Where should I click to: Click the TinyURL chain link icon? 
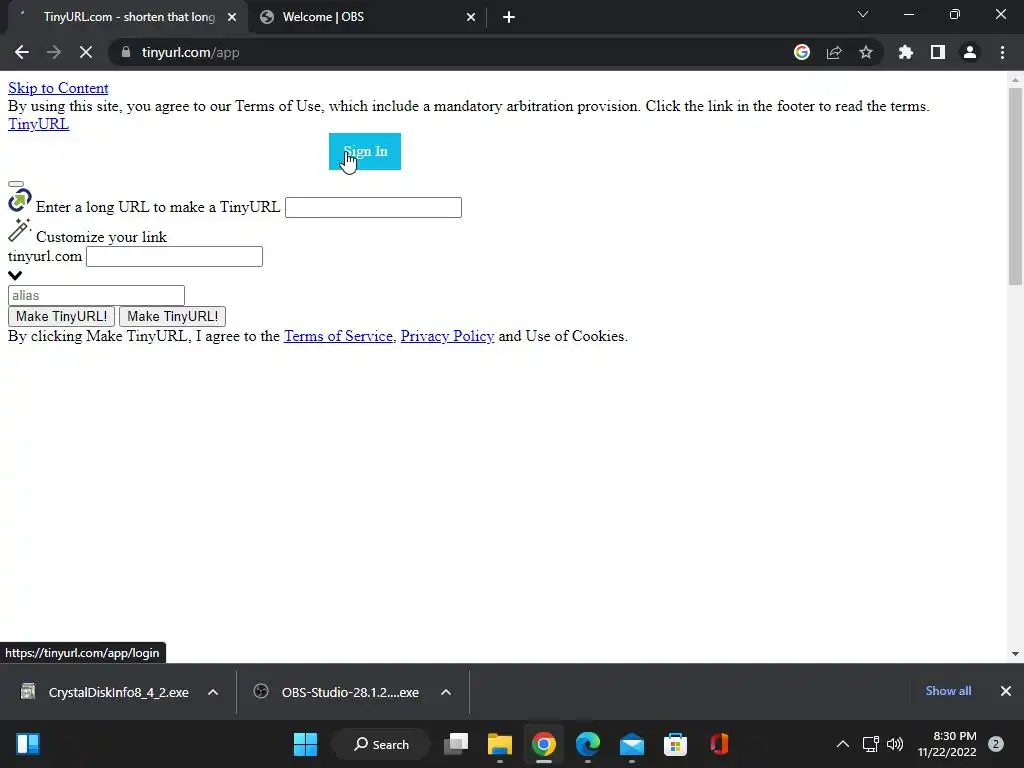(20, 201)
